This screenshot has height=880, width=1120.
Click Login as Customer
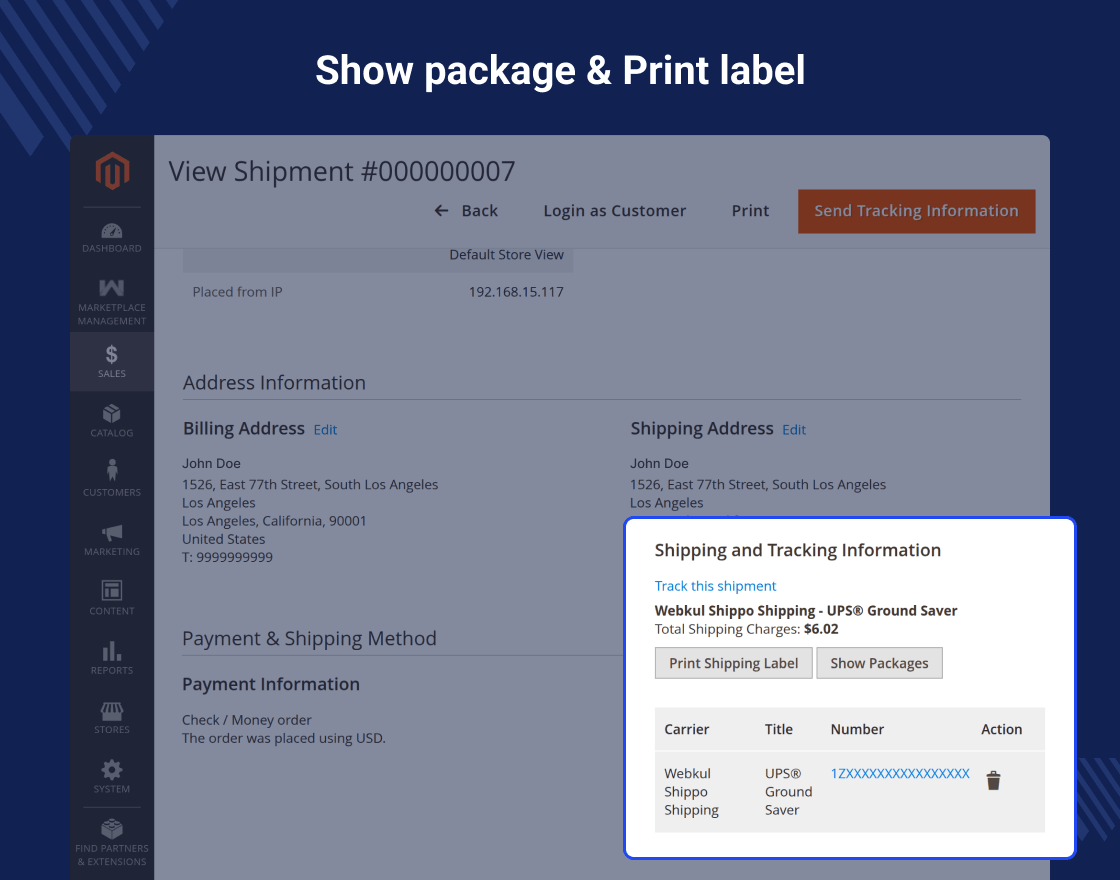click(614, 211)
